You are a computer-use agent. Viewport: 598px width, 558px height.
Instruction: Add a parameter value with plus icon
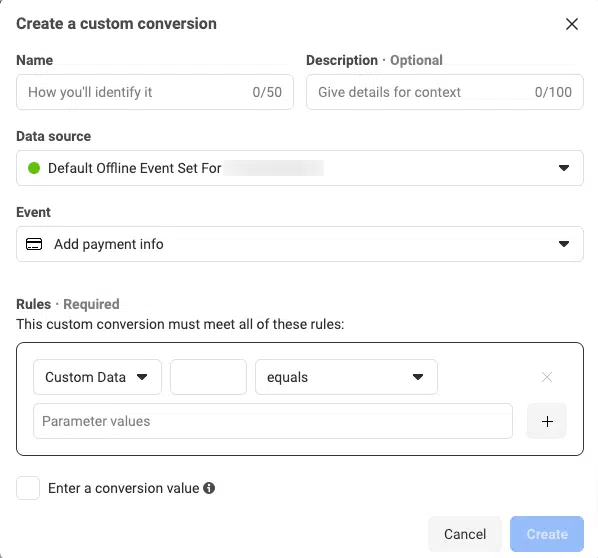click(x=547, y=421)
